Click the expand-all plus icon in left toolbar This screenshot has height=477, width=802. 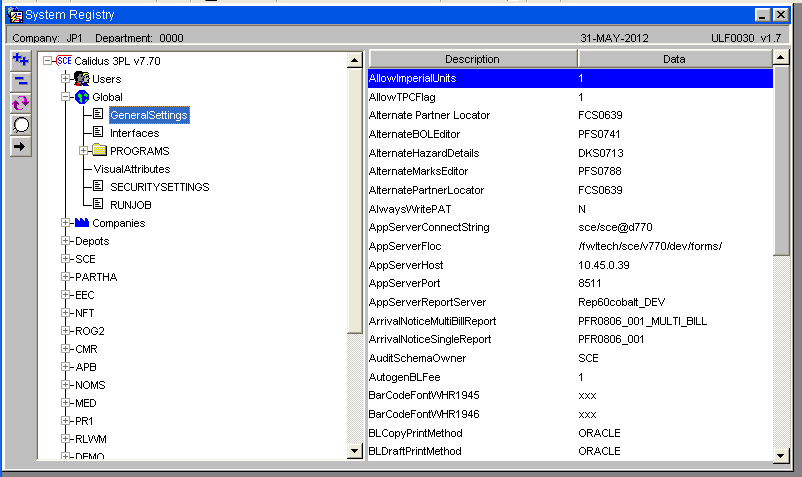tap(20, 60)
